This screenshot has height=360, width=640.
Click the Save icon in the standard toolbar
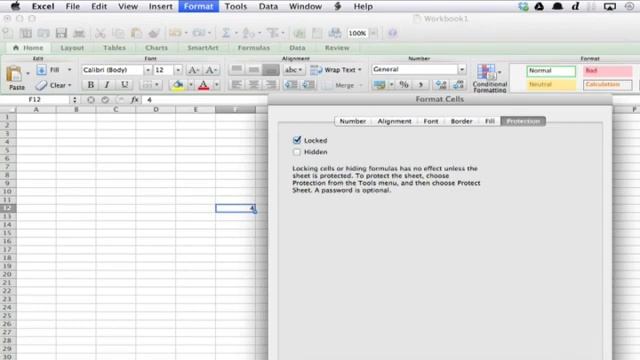tap(61, 33)
